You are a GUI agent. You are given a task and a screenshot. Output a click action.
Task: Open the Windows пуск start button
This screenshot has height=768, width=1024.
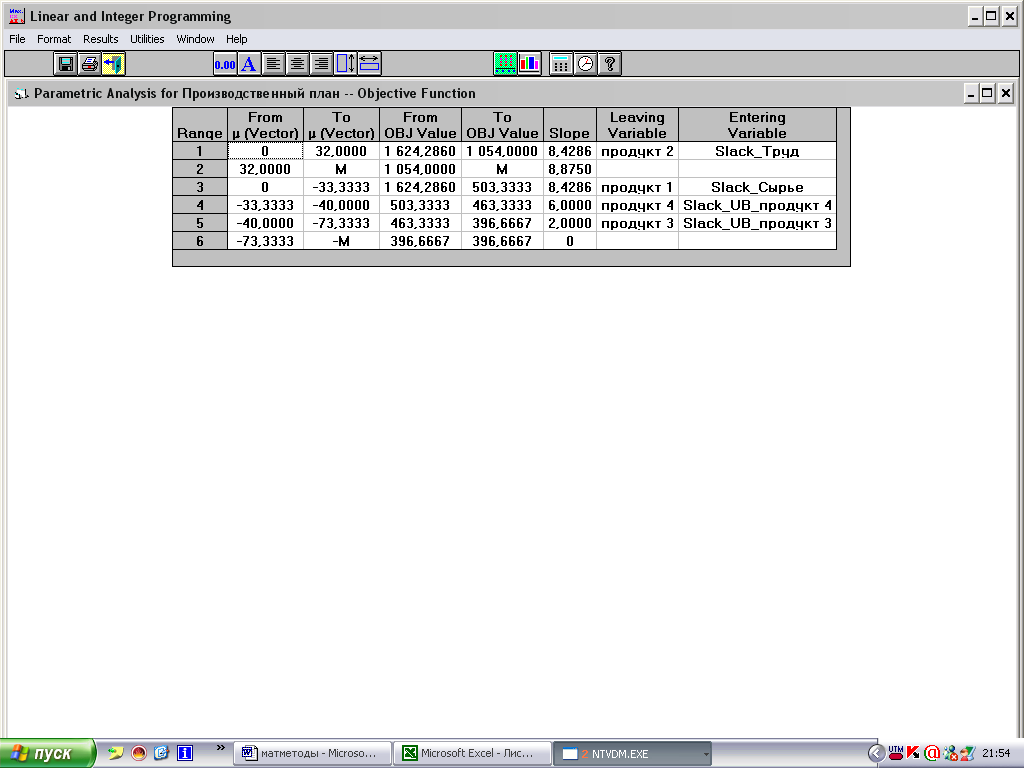(47, 753)
